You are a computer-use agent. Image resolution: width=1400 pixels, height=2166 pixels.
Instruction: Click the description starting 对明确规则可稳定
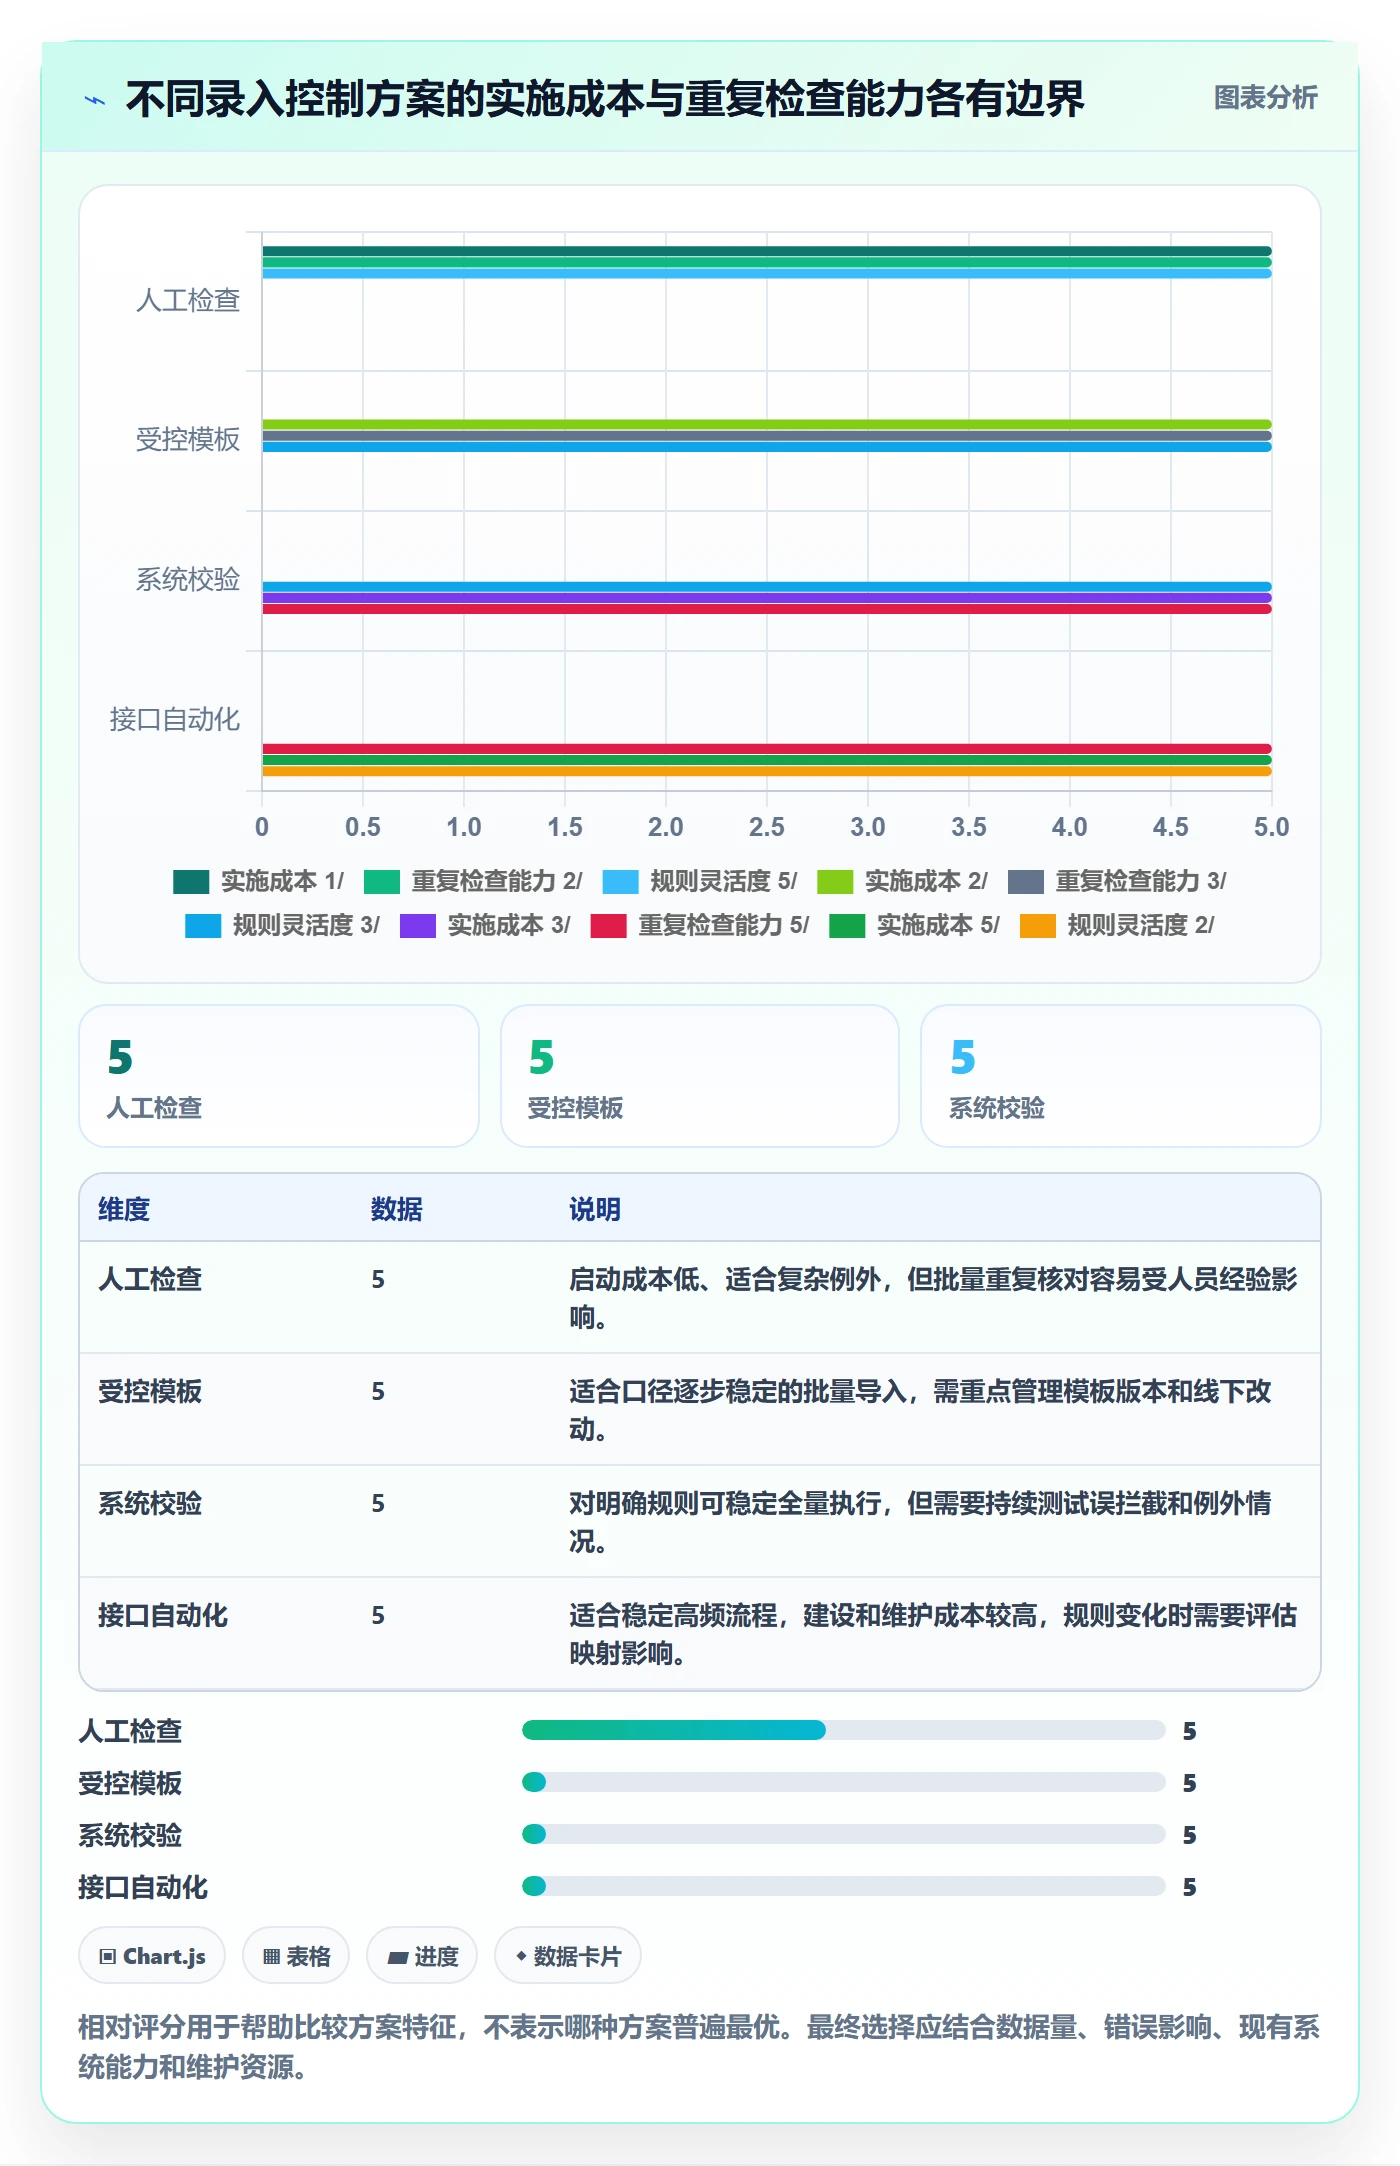pyautogui.click(x=921, y=1522)
